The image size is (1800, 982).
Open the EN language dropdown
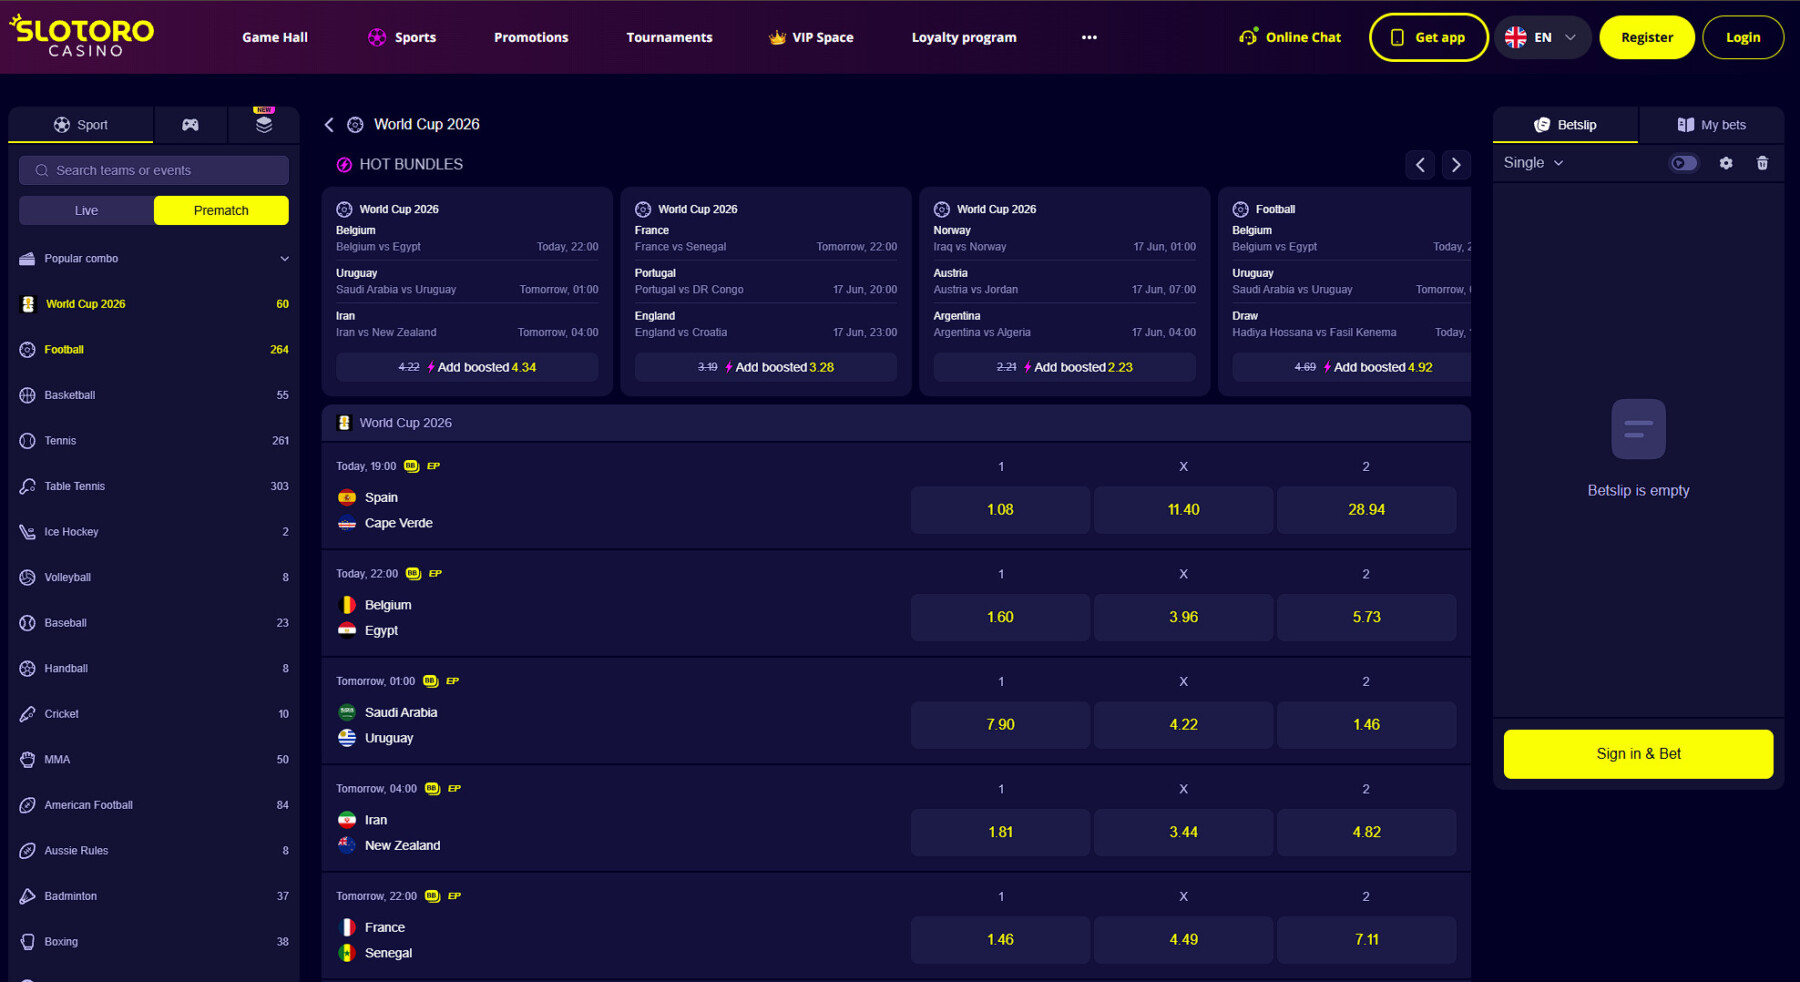(1542, 38)
